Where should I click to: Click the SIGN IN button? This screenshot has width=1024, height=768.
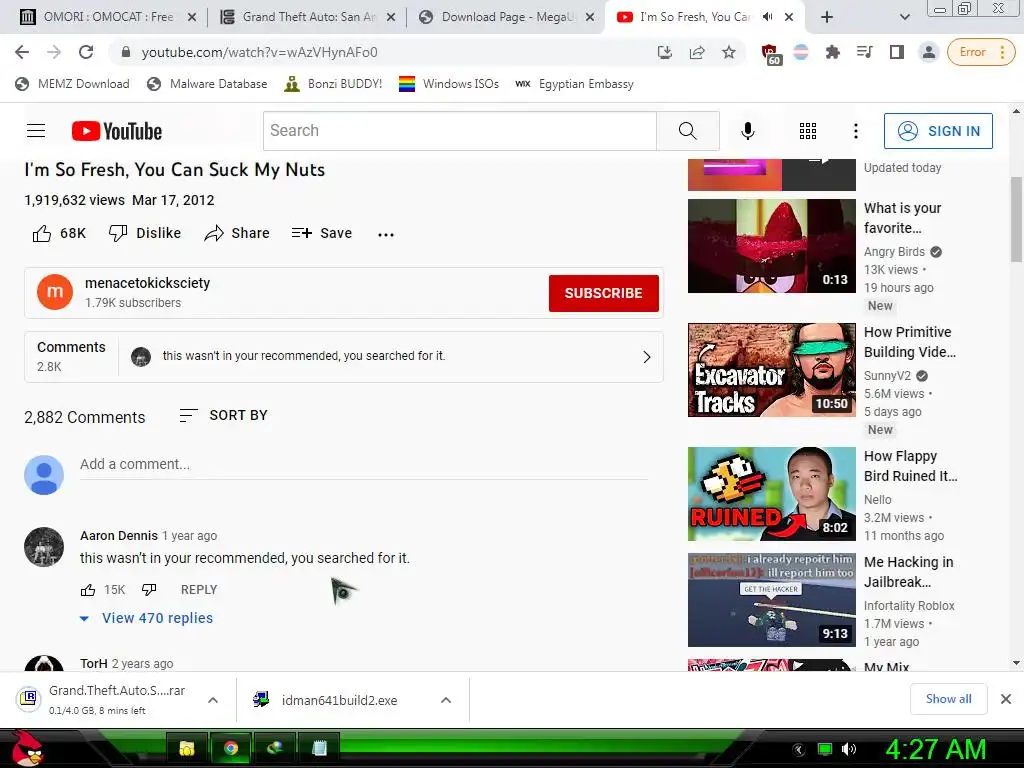tap(938, 131)
